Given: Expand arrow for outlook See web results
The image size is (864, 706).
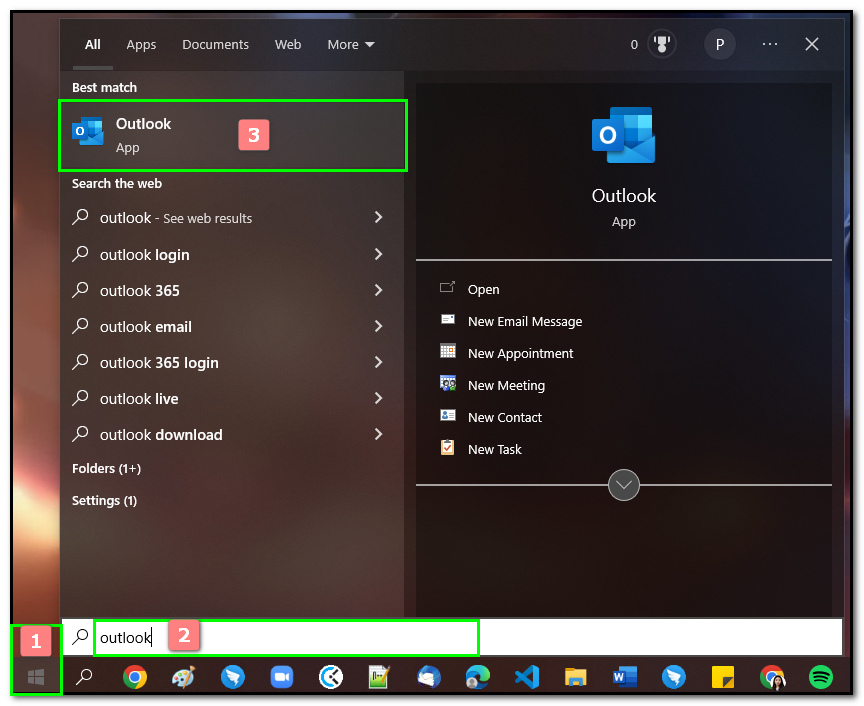Looking at the screenshot, I should (379, 217).
